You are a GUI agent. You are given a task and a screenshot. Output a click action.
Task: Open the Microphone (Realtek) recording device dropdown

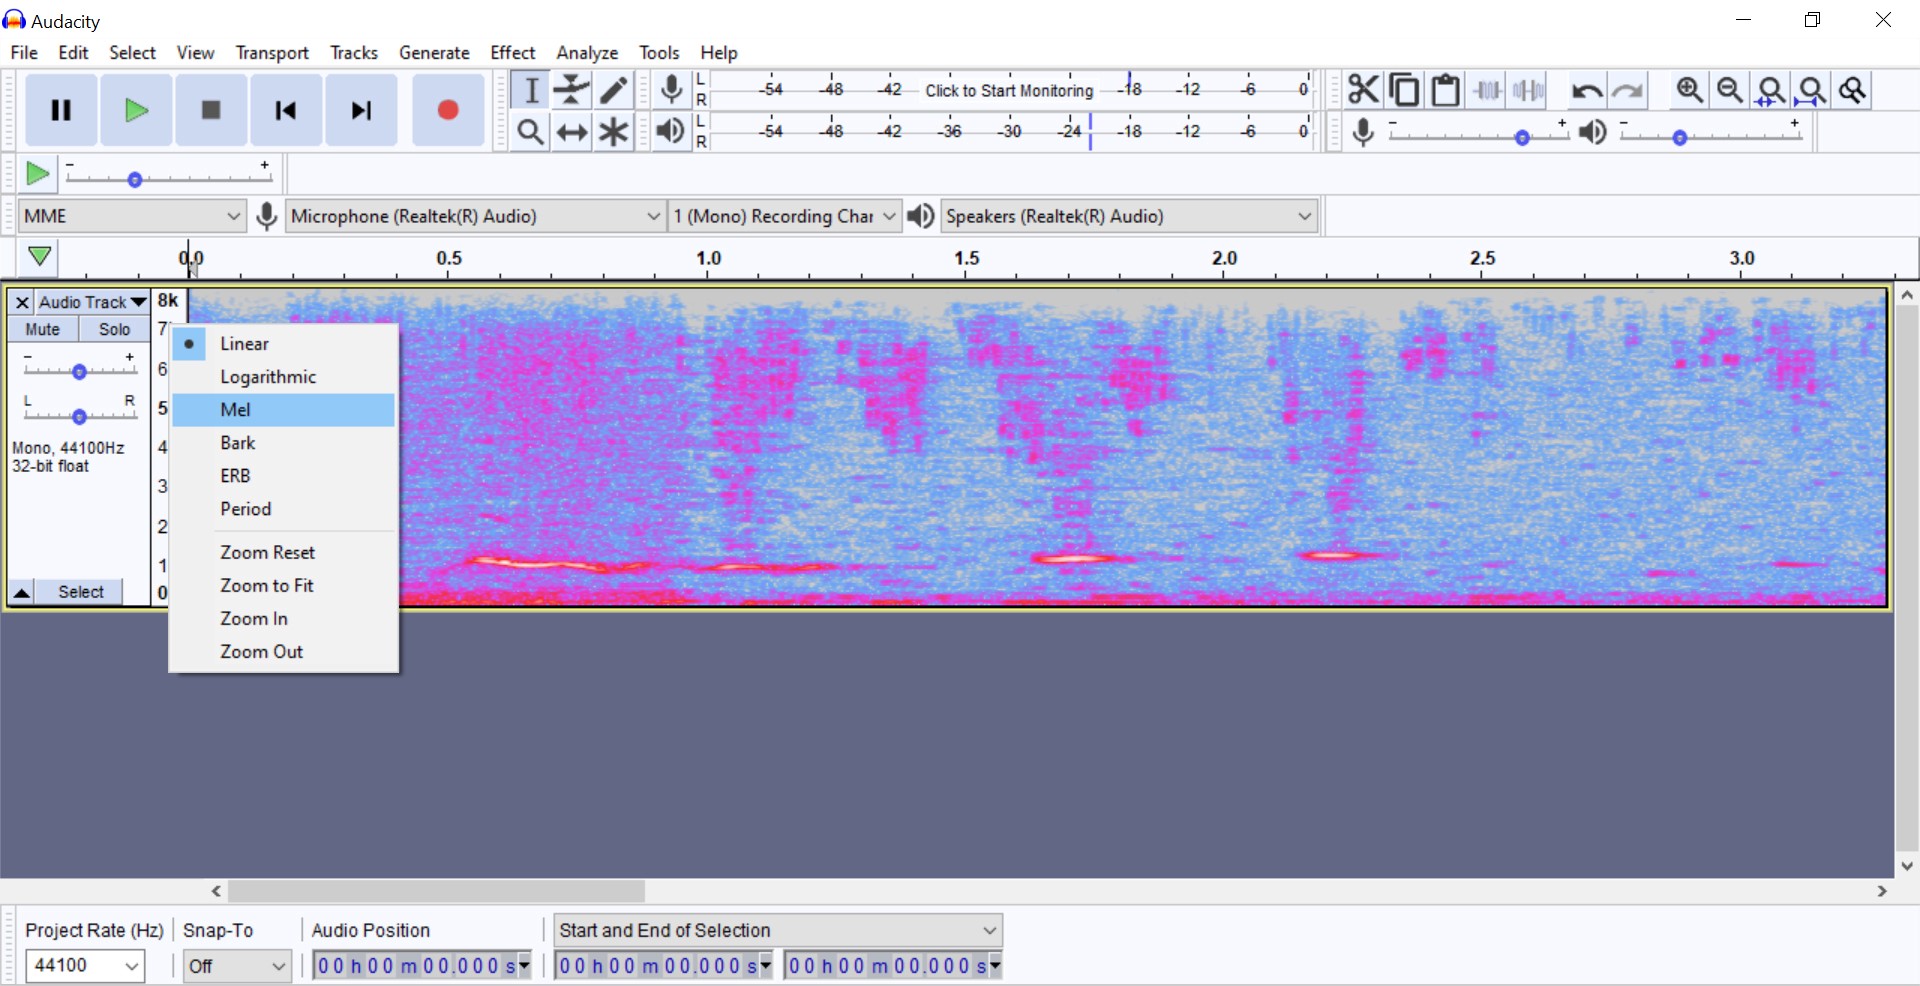477,216
